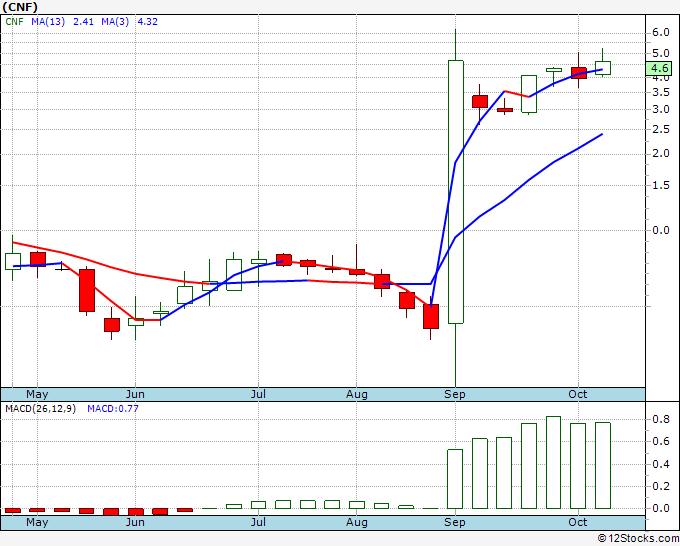Click the tallest MACD histogram bar
The height and width of the screenshot is (546, 680).
pyautogui.click(x=553, y=462)
